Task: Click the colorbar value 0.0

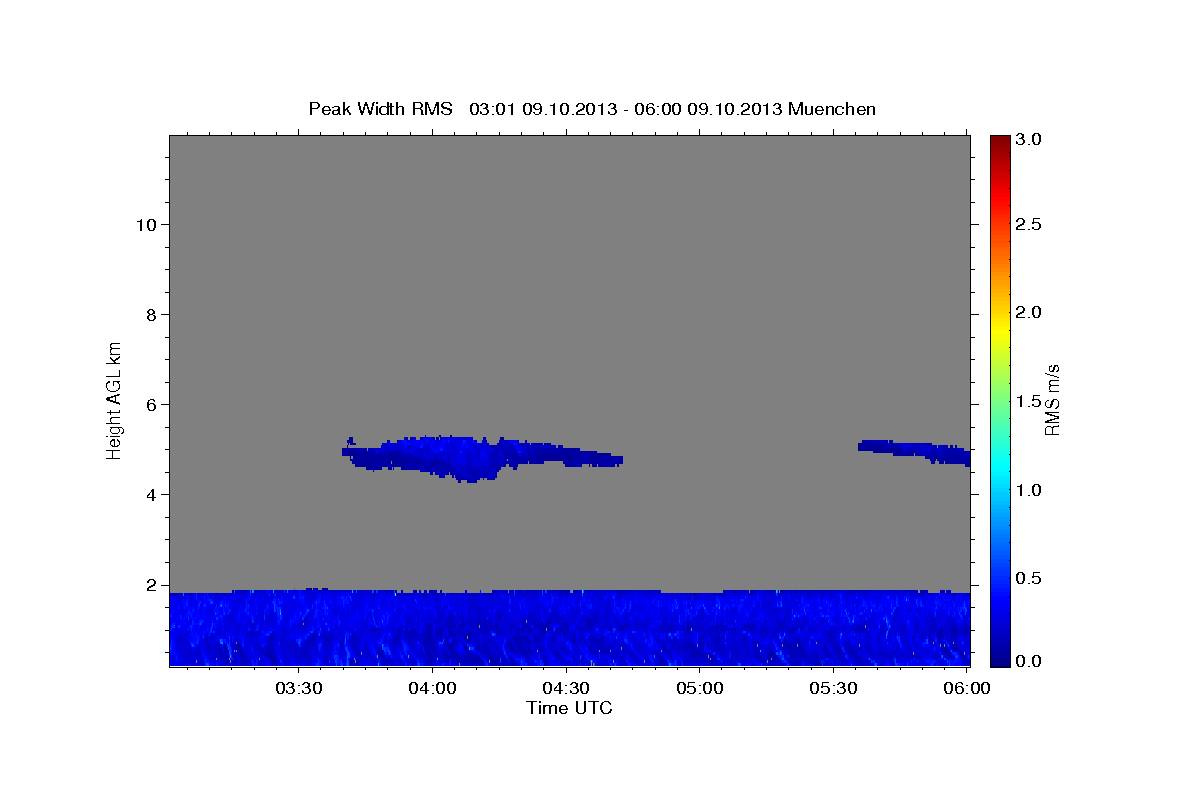Action: click(x=1029, y=660)
